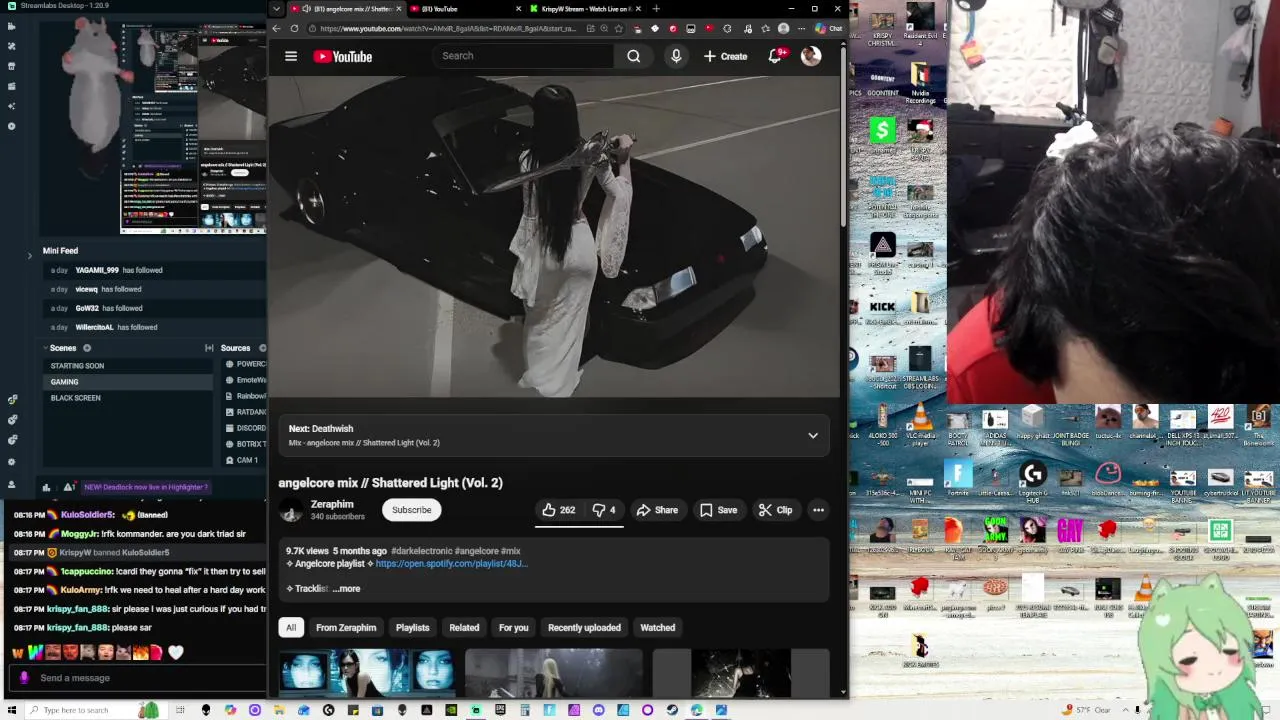Click the Zeraphim channel name
1280x720 pixels.
click(x=332, y=505)
